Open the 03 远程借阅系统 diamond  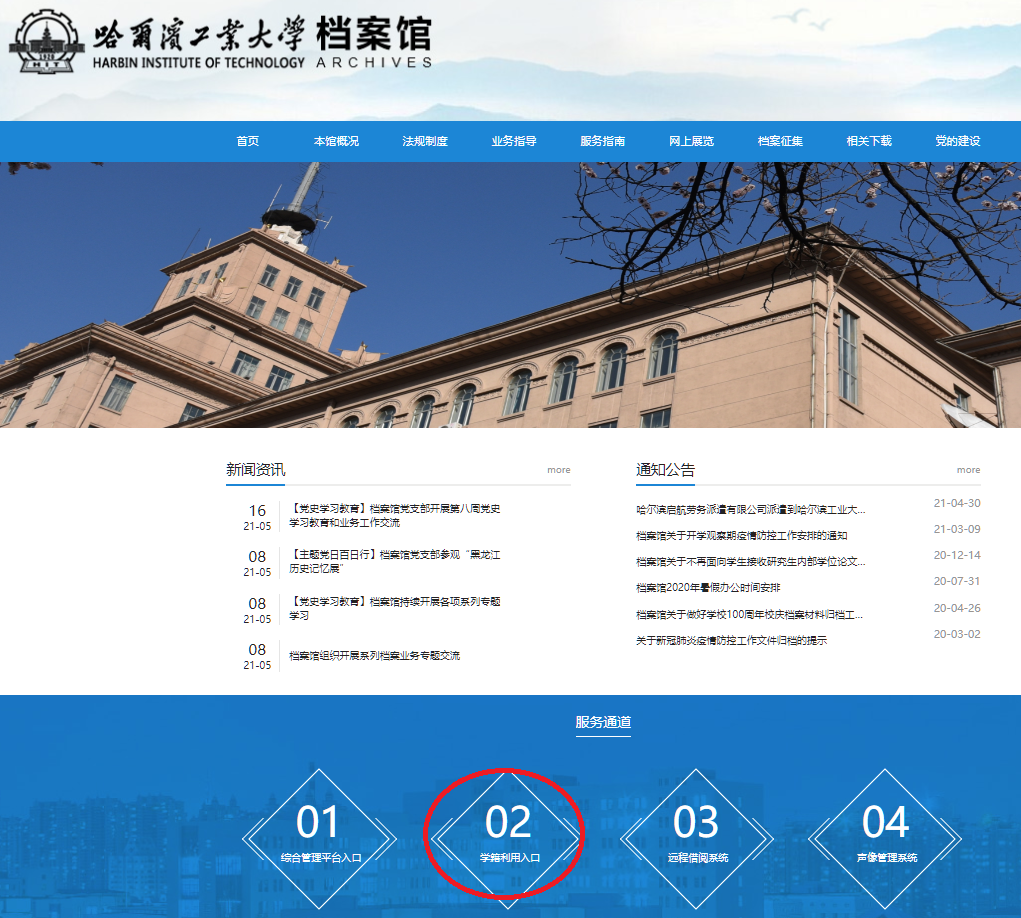(x=697, y=839)
